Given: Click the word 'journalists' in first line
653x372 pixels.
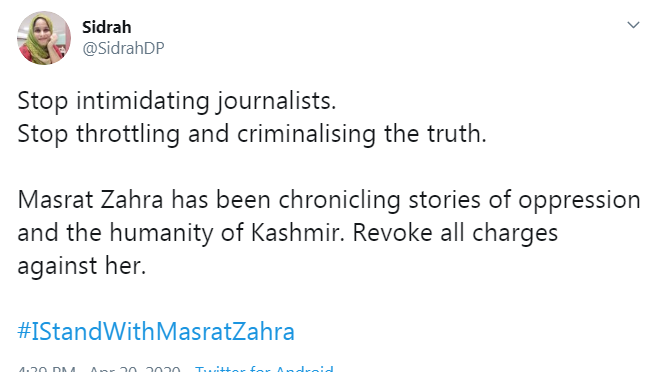Looking at the screenshot, I should [274, 101].
